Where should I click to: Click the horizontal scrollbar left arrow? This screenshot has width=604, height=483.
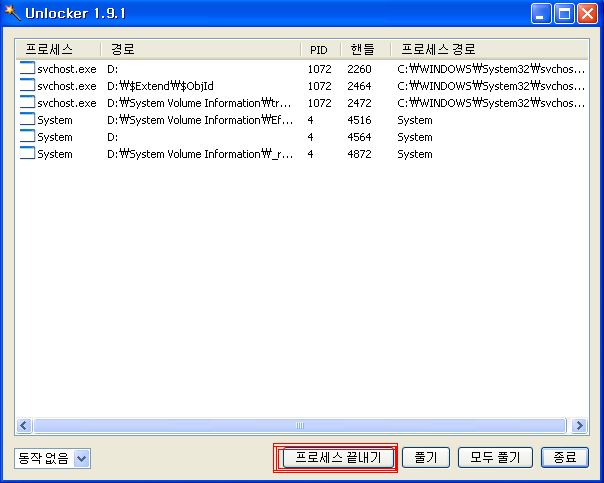pyautogui.click(x=24, y=426)
